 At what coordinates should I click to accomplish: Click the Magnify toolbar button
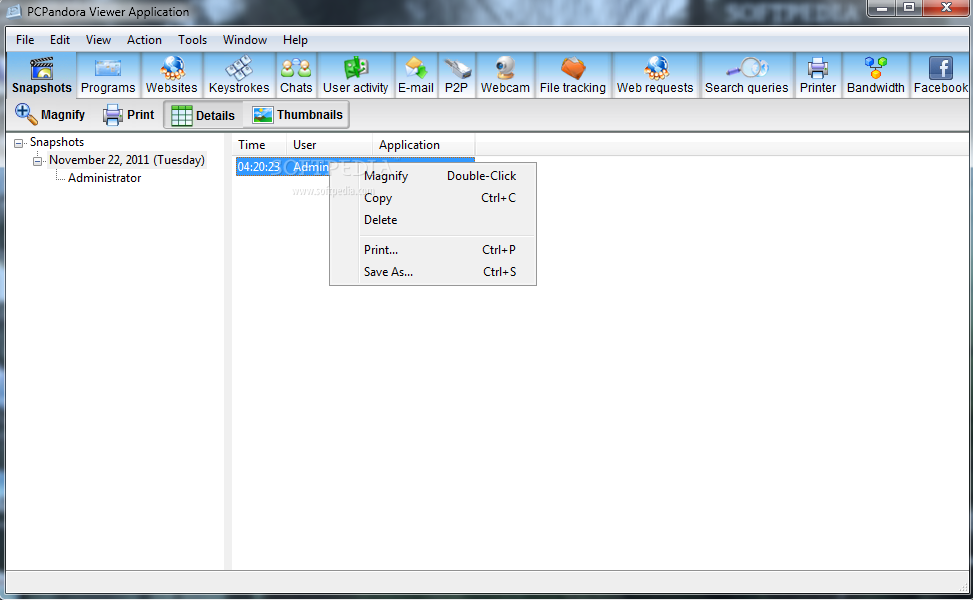pyautogui.click(x=50, y=115)
